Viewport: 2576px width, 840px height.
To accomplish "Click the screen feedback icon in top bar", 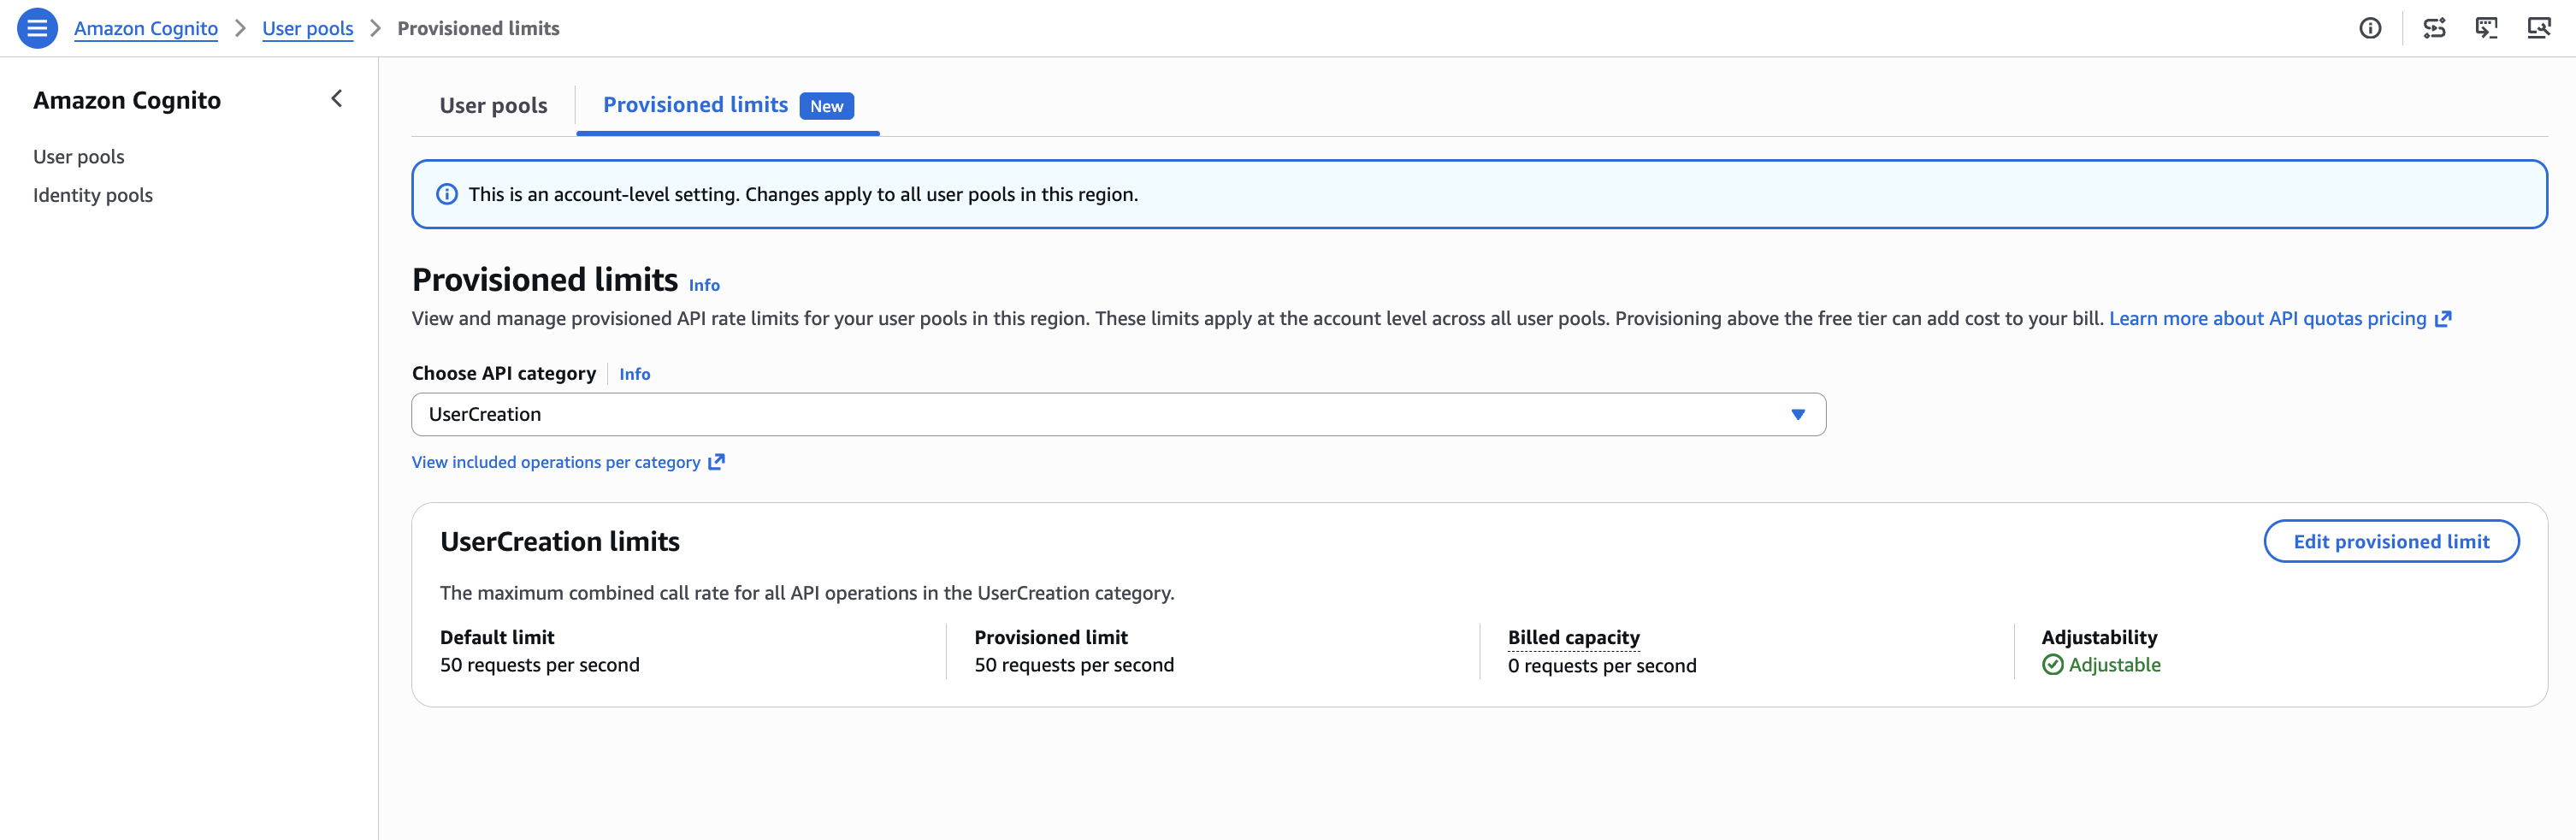I will click(x=2487, y=28).
